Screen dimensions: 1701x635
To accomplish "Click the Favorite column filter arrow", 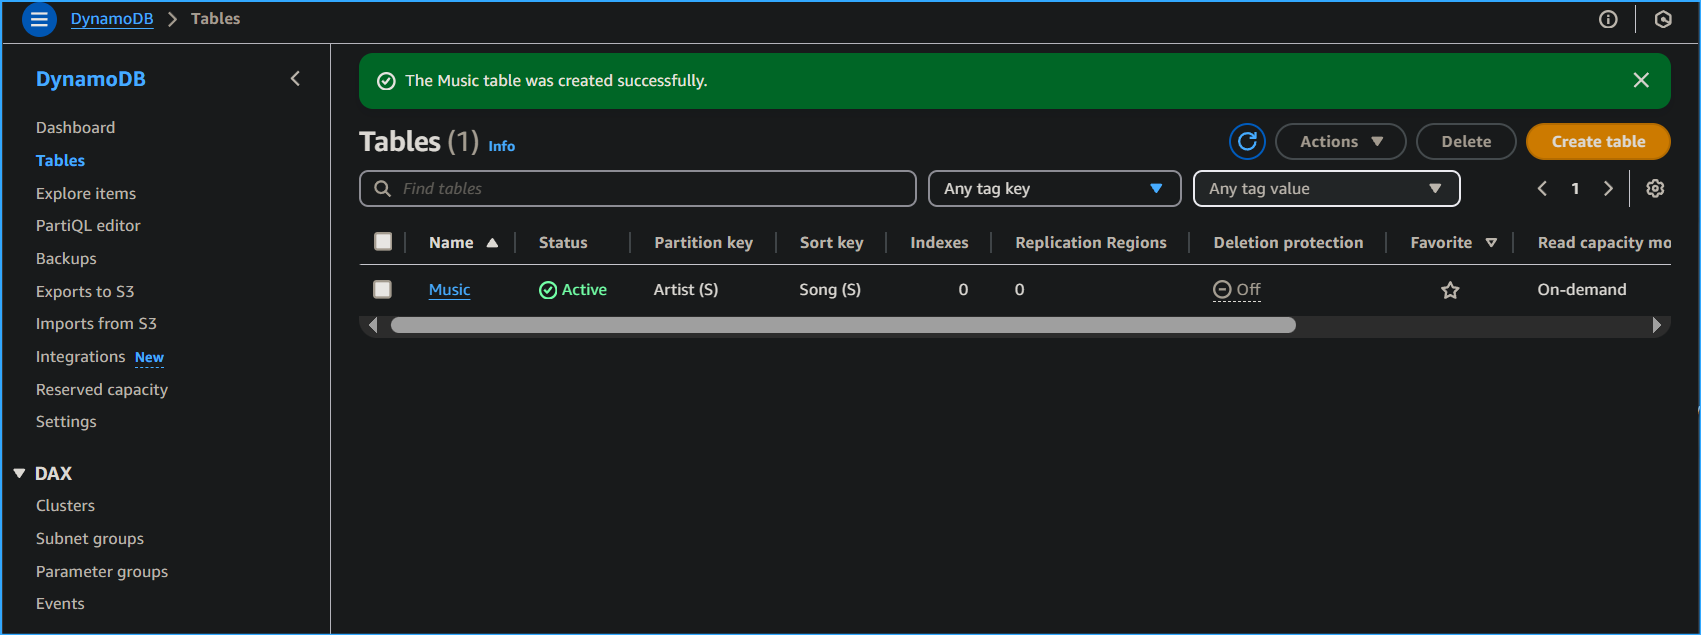I will coord(1491,243).
